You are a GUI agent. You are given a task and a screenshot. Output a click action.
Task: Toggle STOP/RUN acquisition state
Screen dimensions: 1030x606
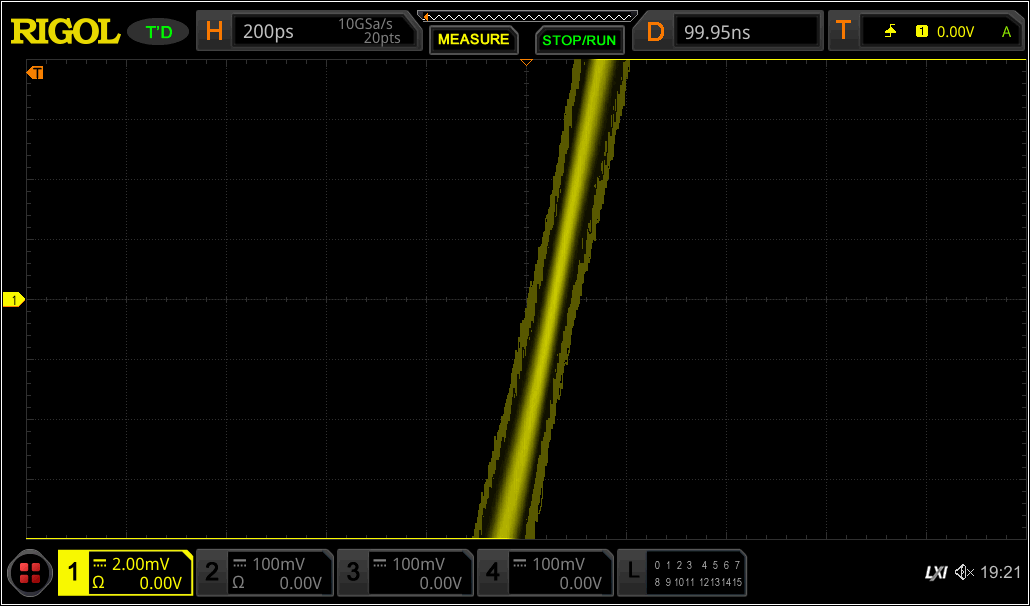click(580, 41)
